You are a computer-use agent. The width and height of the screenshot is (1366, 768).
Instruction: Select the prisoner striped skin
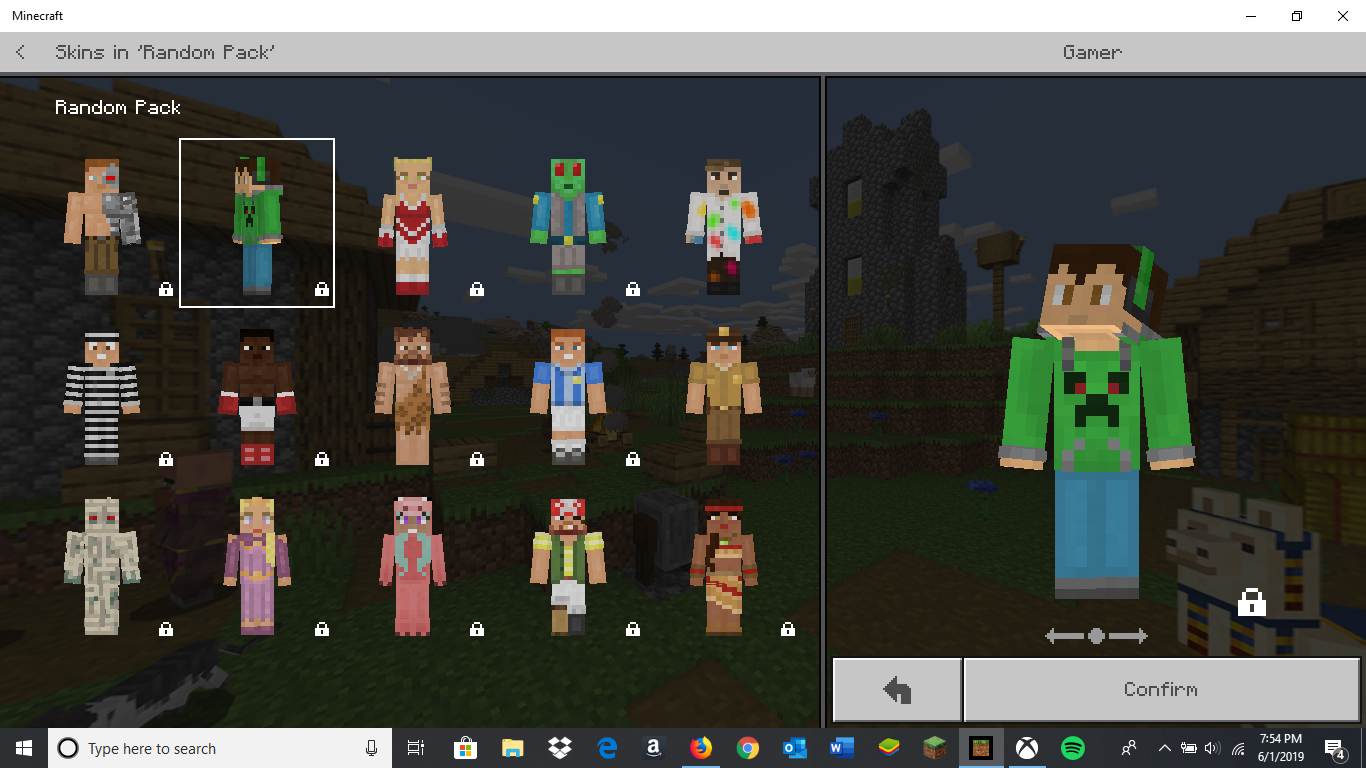point(101,398)
